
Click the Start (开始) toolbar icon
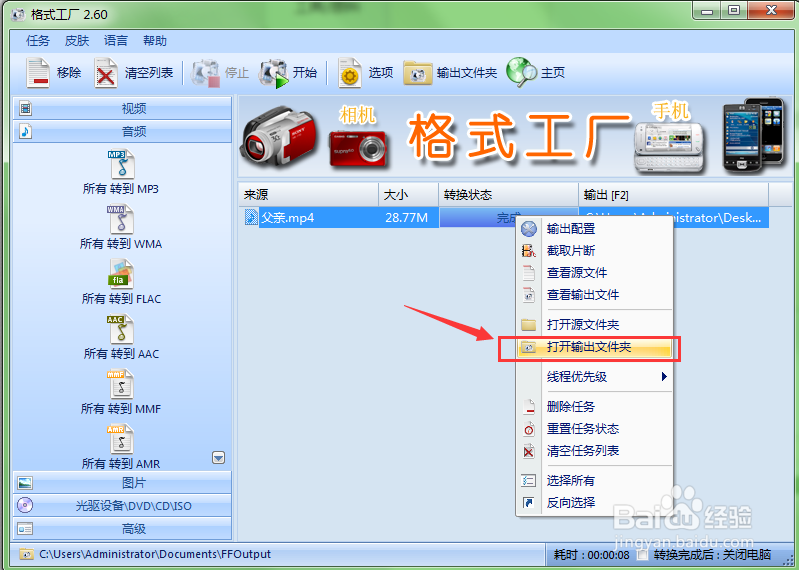pos(274,73)
